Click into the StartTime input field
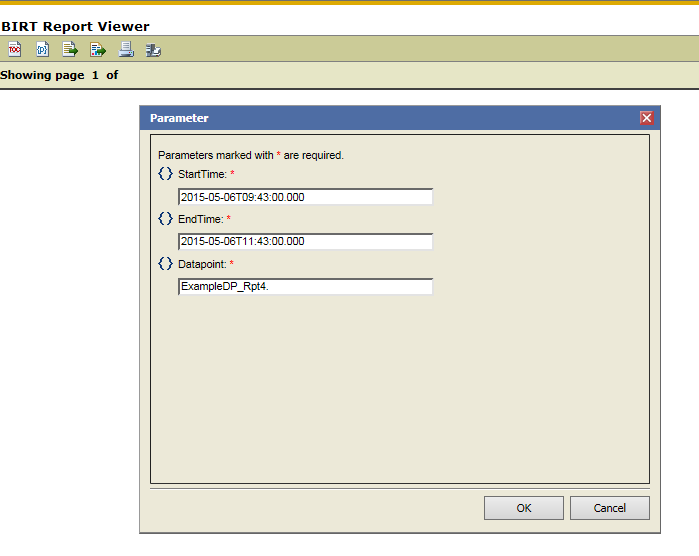The image size is (699, 556). [x=305, y=197]
